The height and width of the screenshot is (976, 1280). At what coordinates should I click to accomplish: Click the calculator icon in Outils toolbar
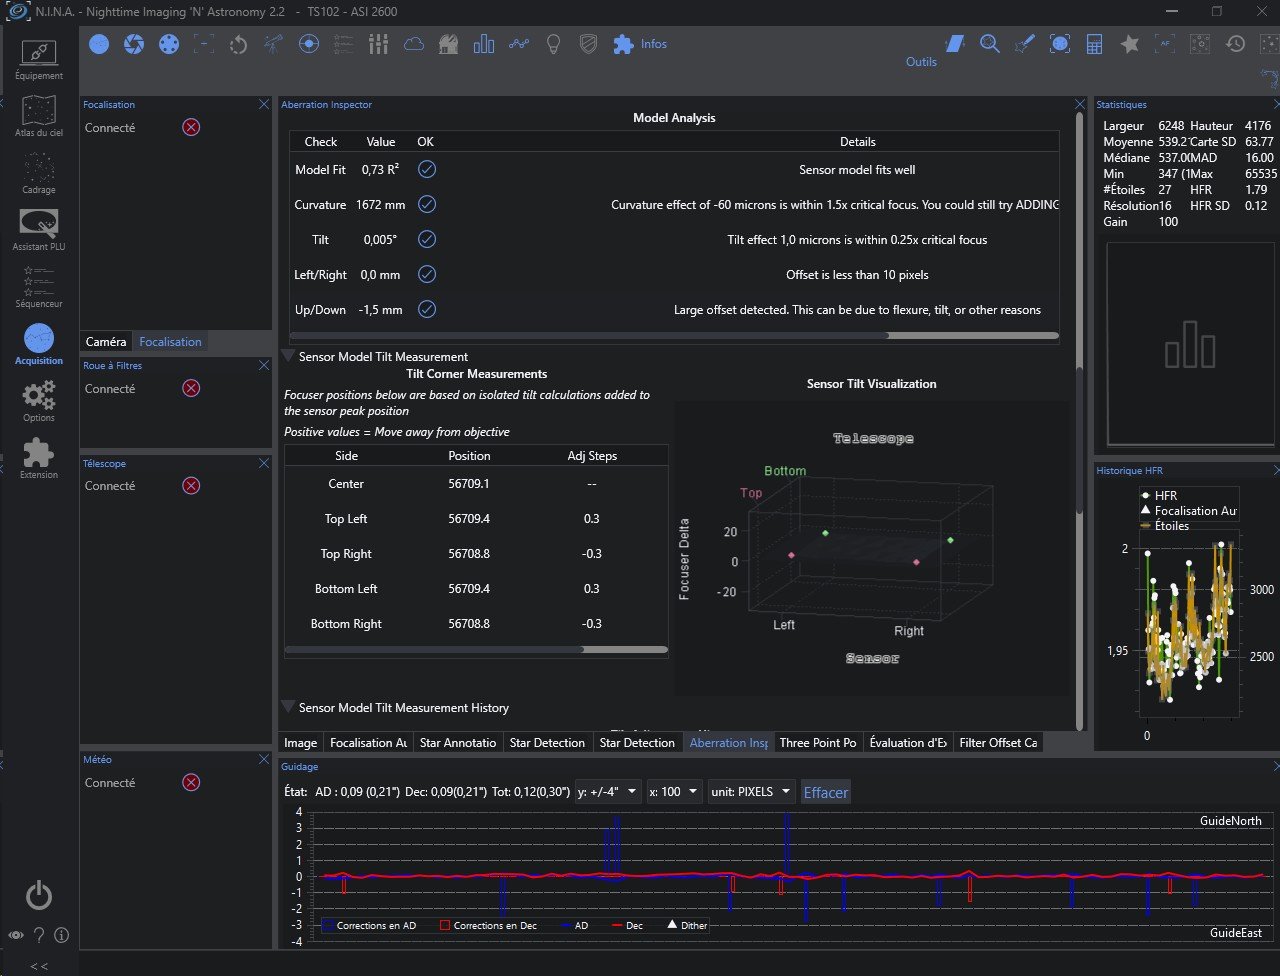click(1094, 44)
